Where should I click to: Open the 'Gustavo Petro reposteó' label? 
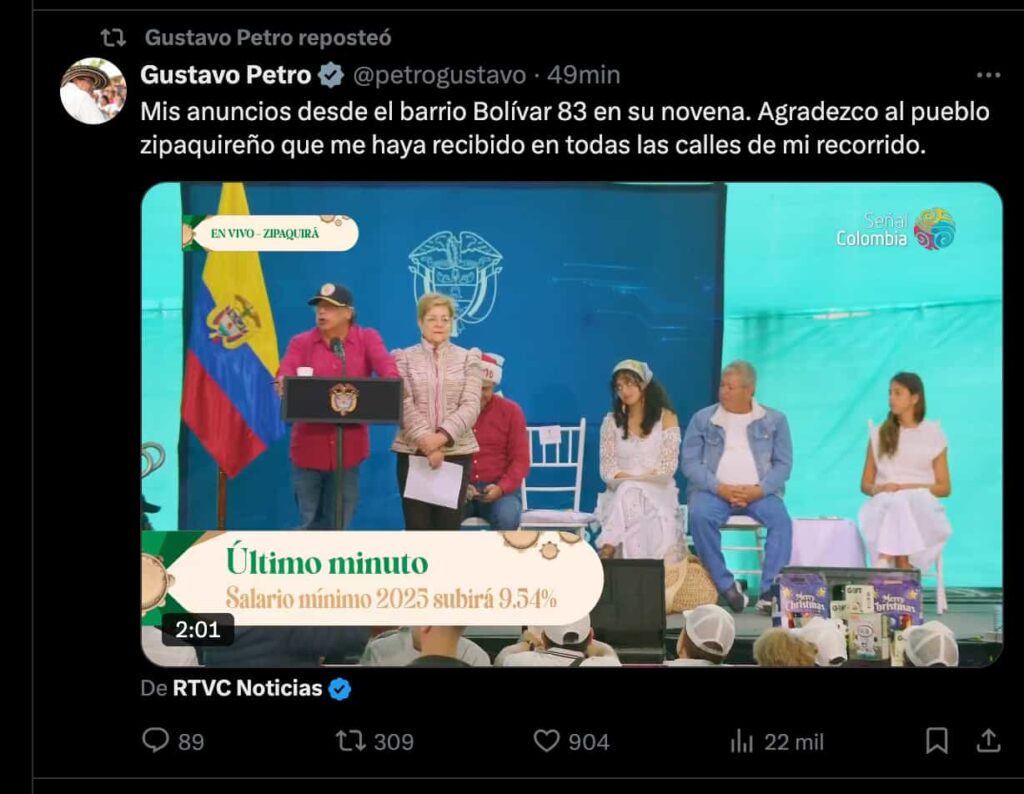(x=268, y=38)
